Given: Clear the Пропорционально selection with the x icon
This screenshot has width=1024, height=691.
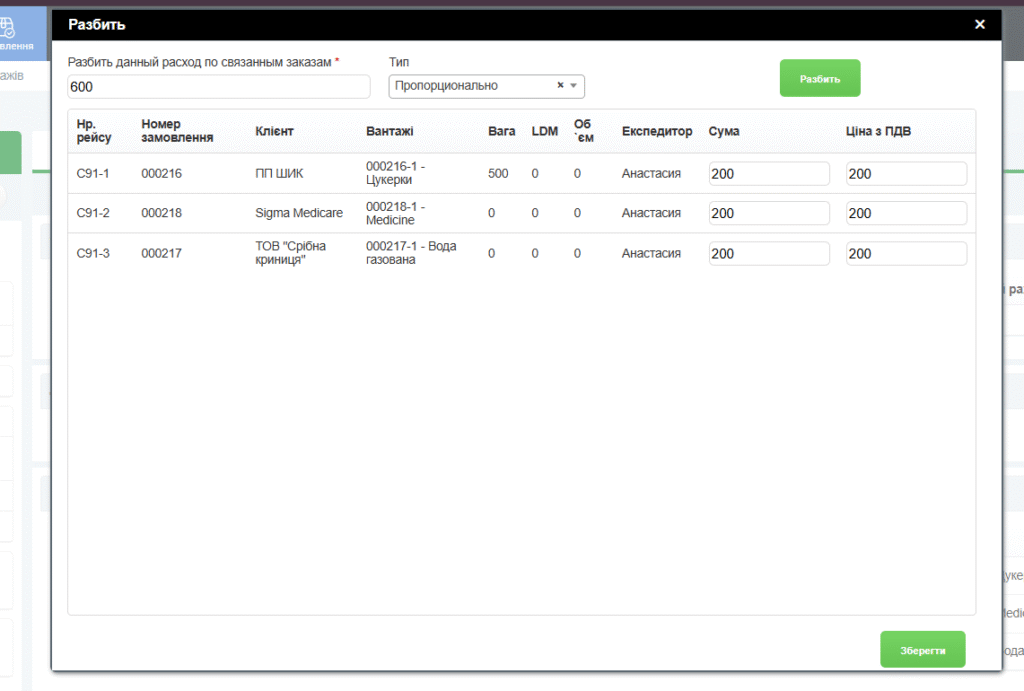Looking at the screenshot, I should coord(560,86).
